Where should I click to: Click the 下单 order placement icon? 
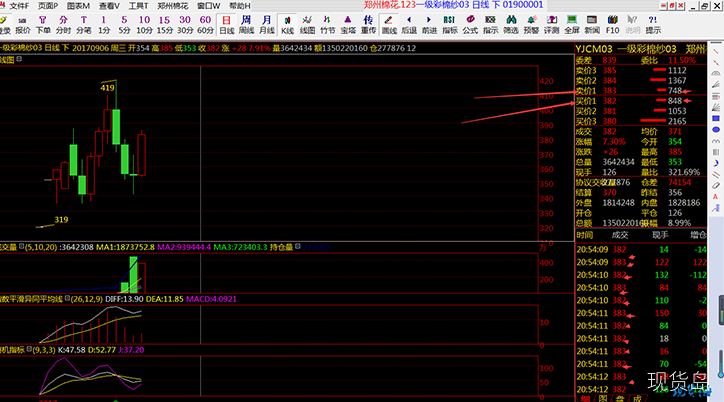pos(43,24)
